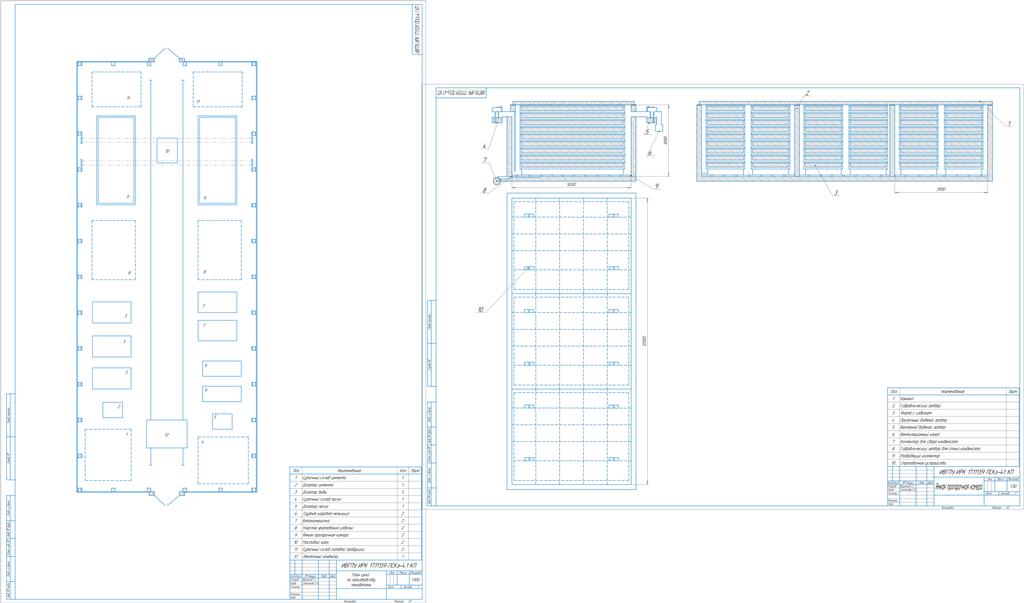Image resolution: width=1024 pixels, height=603 pixels.
Task: Select 'Вытяжной водяной затвор' legend row
Action: tap(953, 427)
